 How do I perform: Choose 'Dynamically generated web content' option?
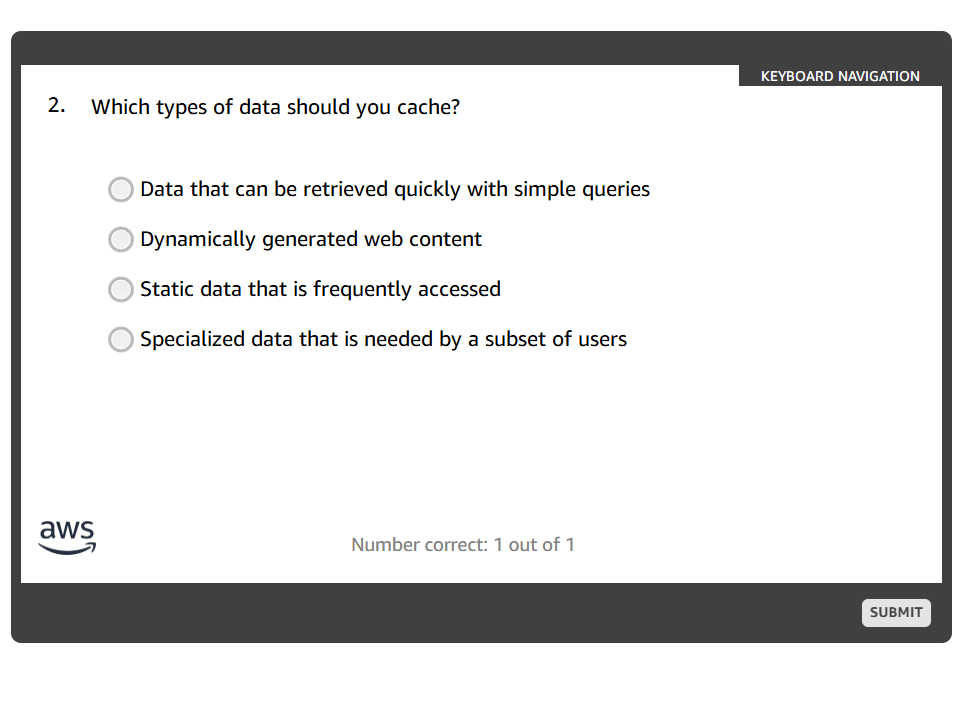click(120, 239)
